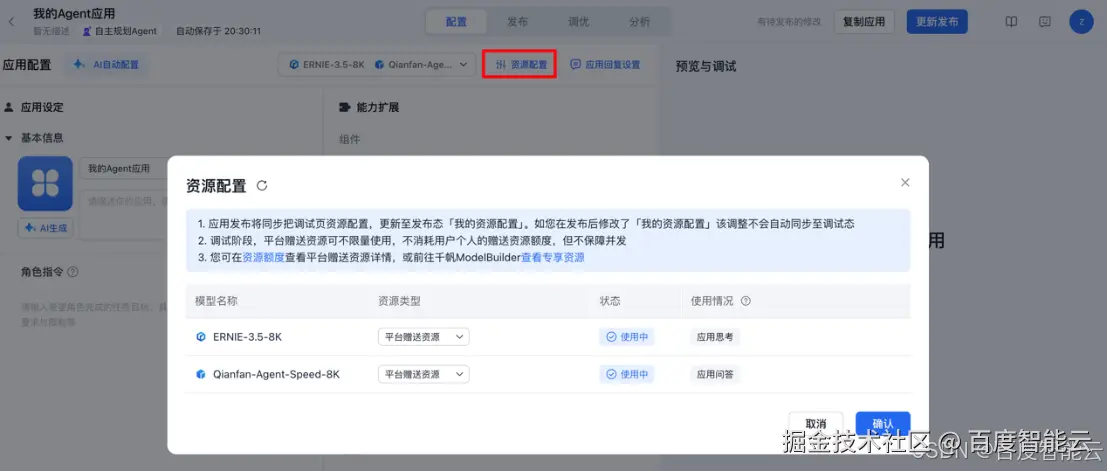Click the 复制应用 button
Image resolution: width=1108 pixels, height=471 pixels.
click(864, 22)
